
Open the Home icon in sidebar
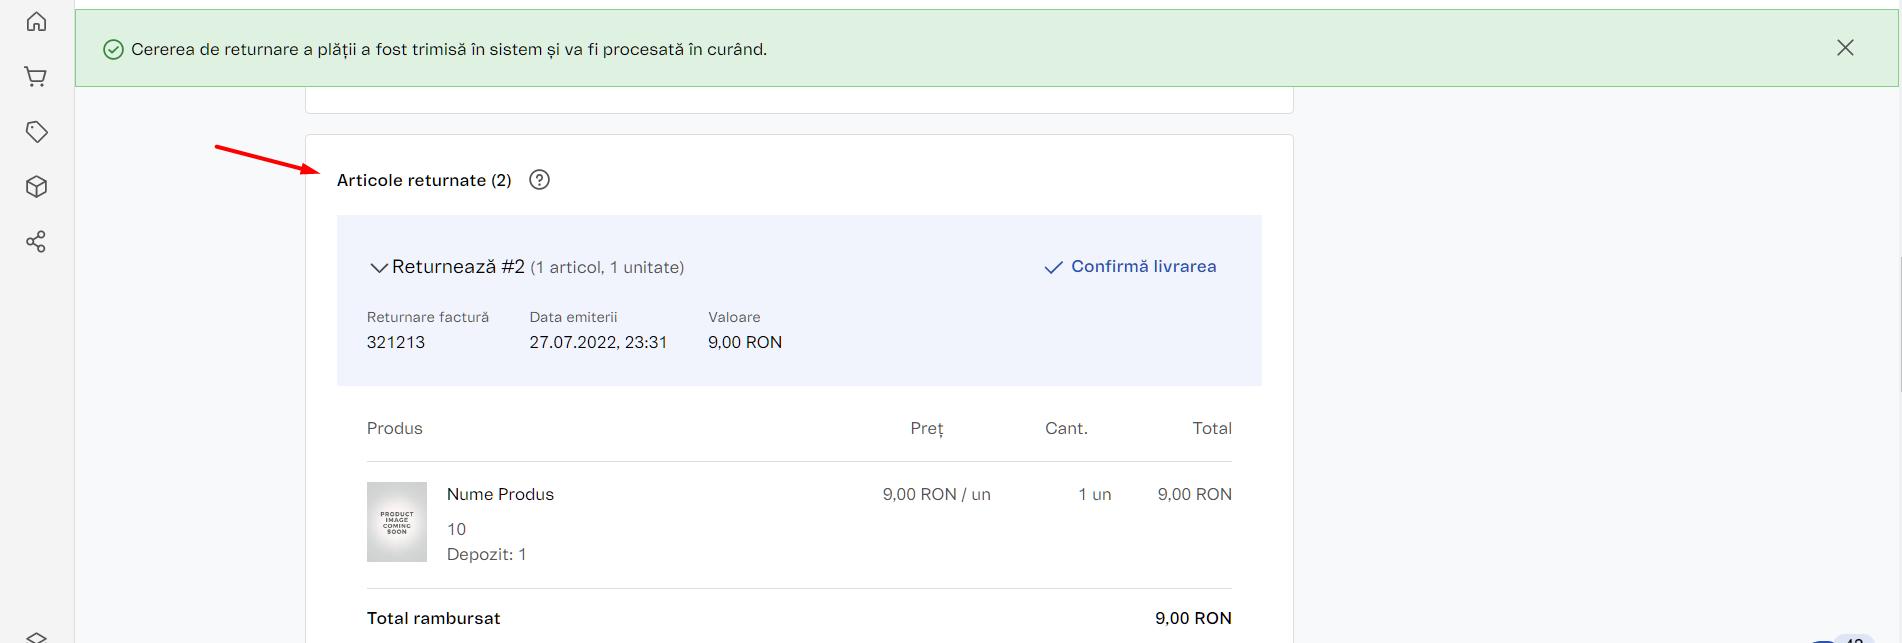click(x=37, y=22)
